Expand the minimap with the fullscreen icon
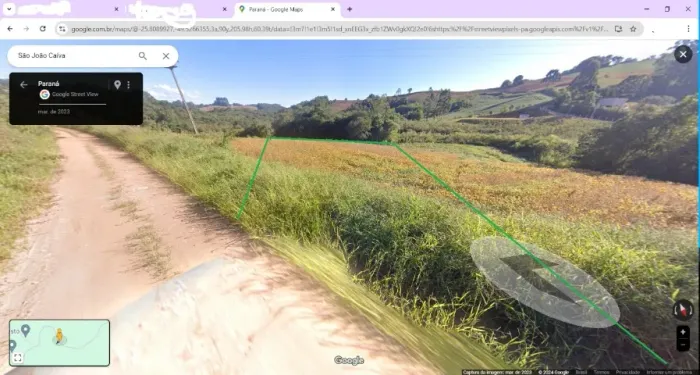The width and height of the screenshot is (700, 375). 17,358
